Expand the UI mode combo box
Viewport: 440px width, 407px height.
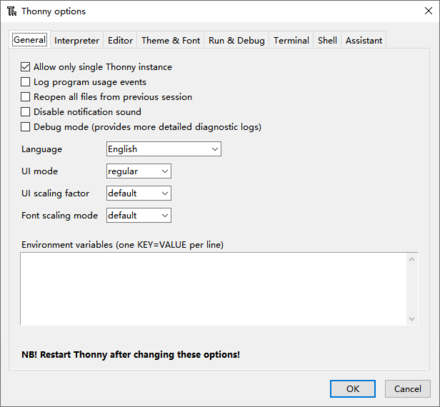click(139, 171)
